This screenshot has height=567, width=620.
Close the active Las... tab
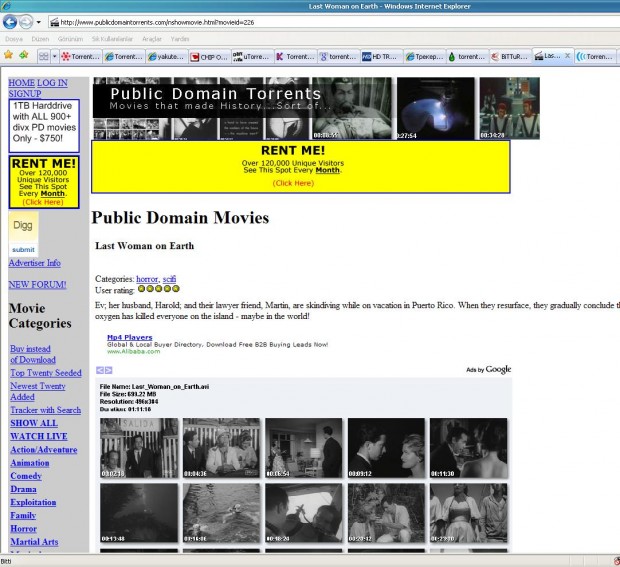[x=567, y=56]
